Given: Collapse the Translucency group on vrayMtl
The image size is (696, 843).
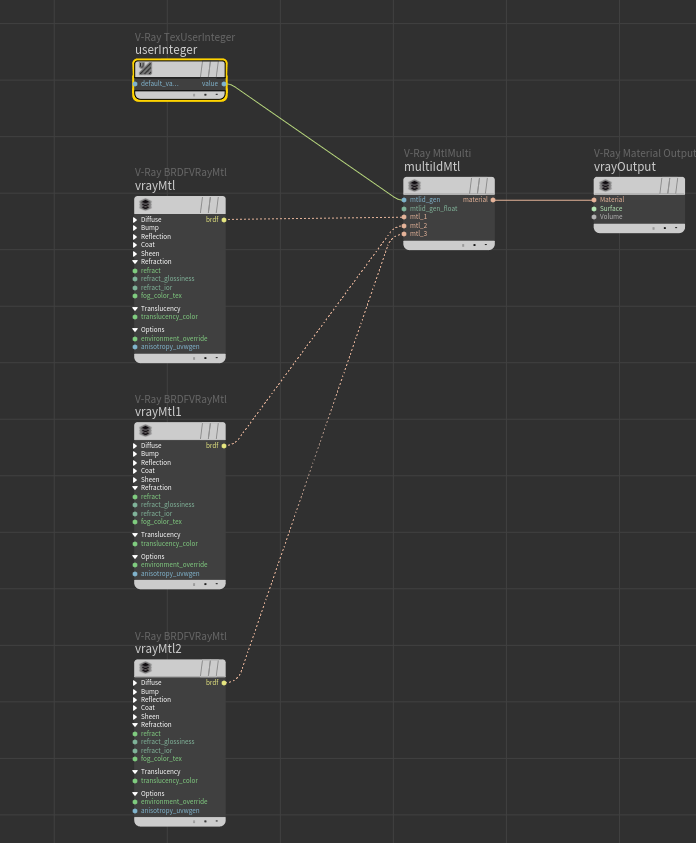Looking at the screenshot, I should pyautogui.click(x=135, y=309).
